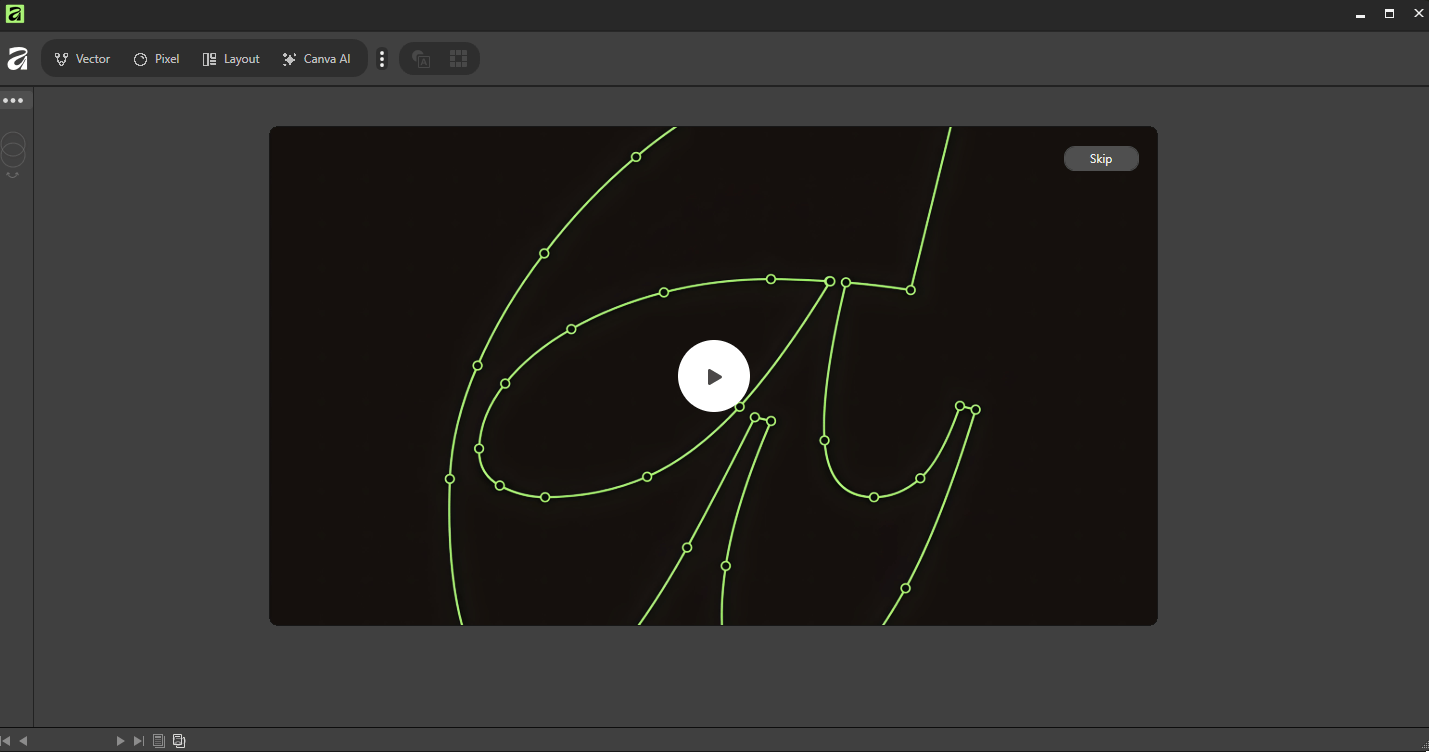Switch to the Vector studio

tap(82, 59)
